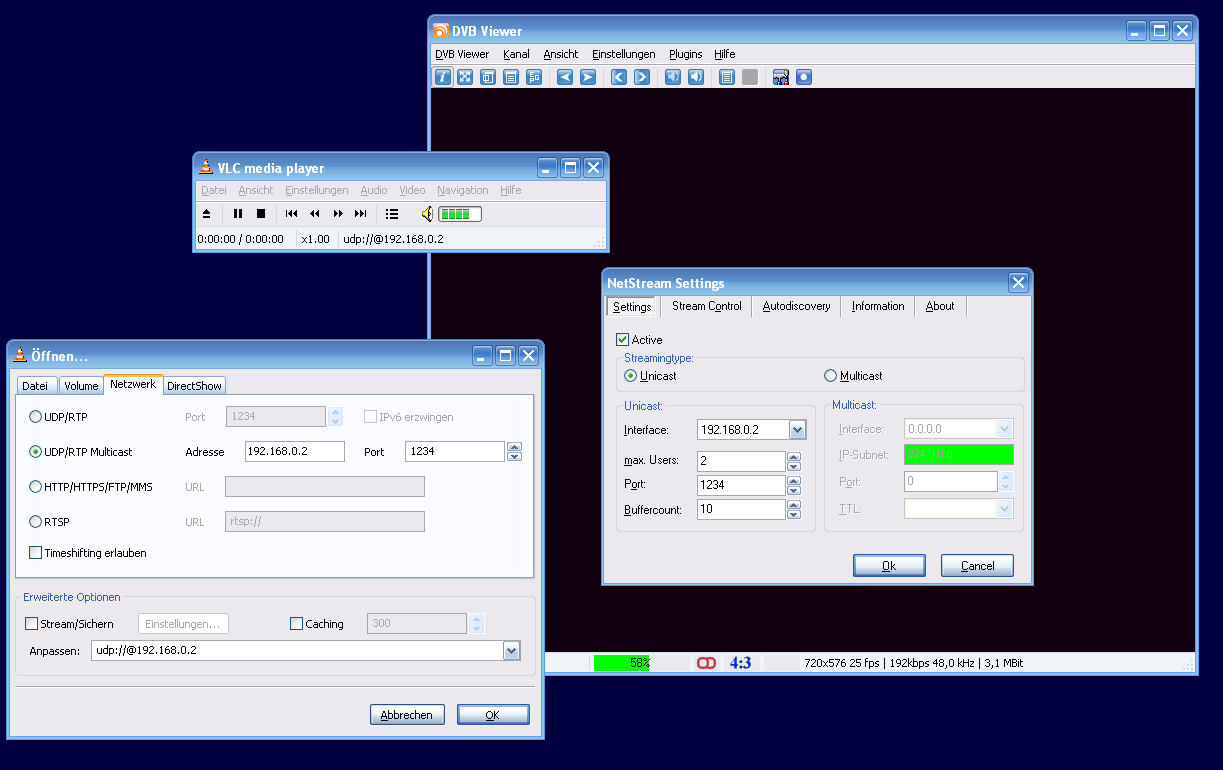This screenshot has height=770, width=1223.
Task: Toggle fullscreen icon in DVB Viewer toolbar
Action: tap(465, 77)
